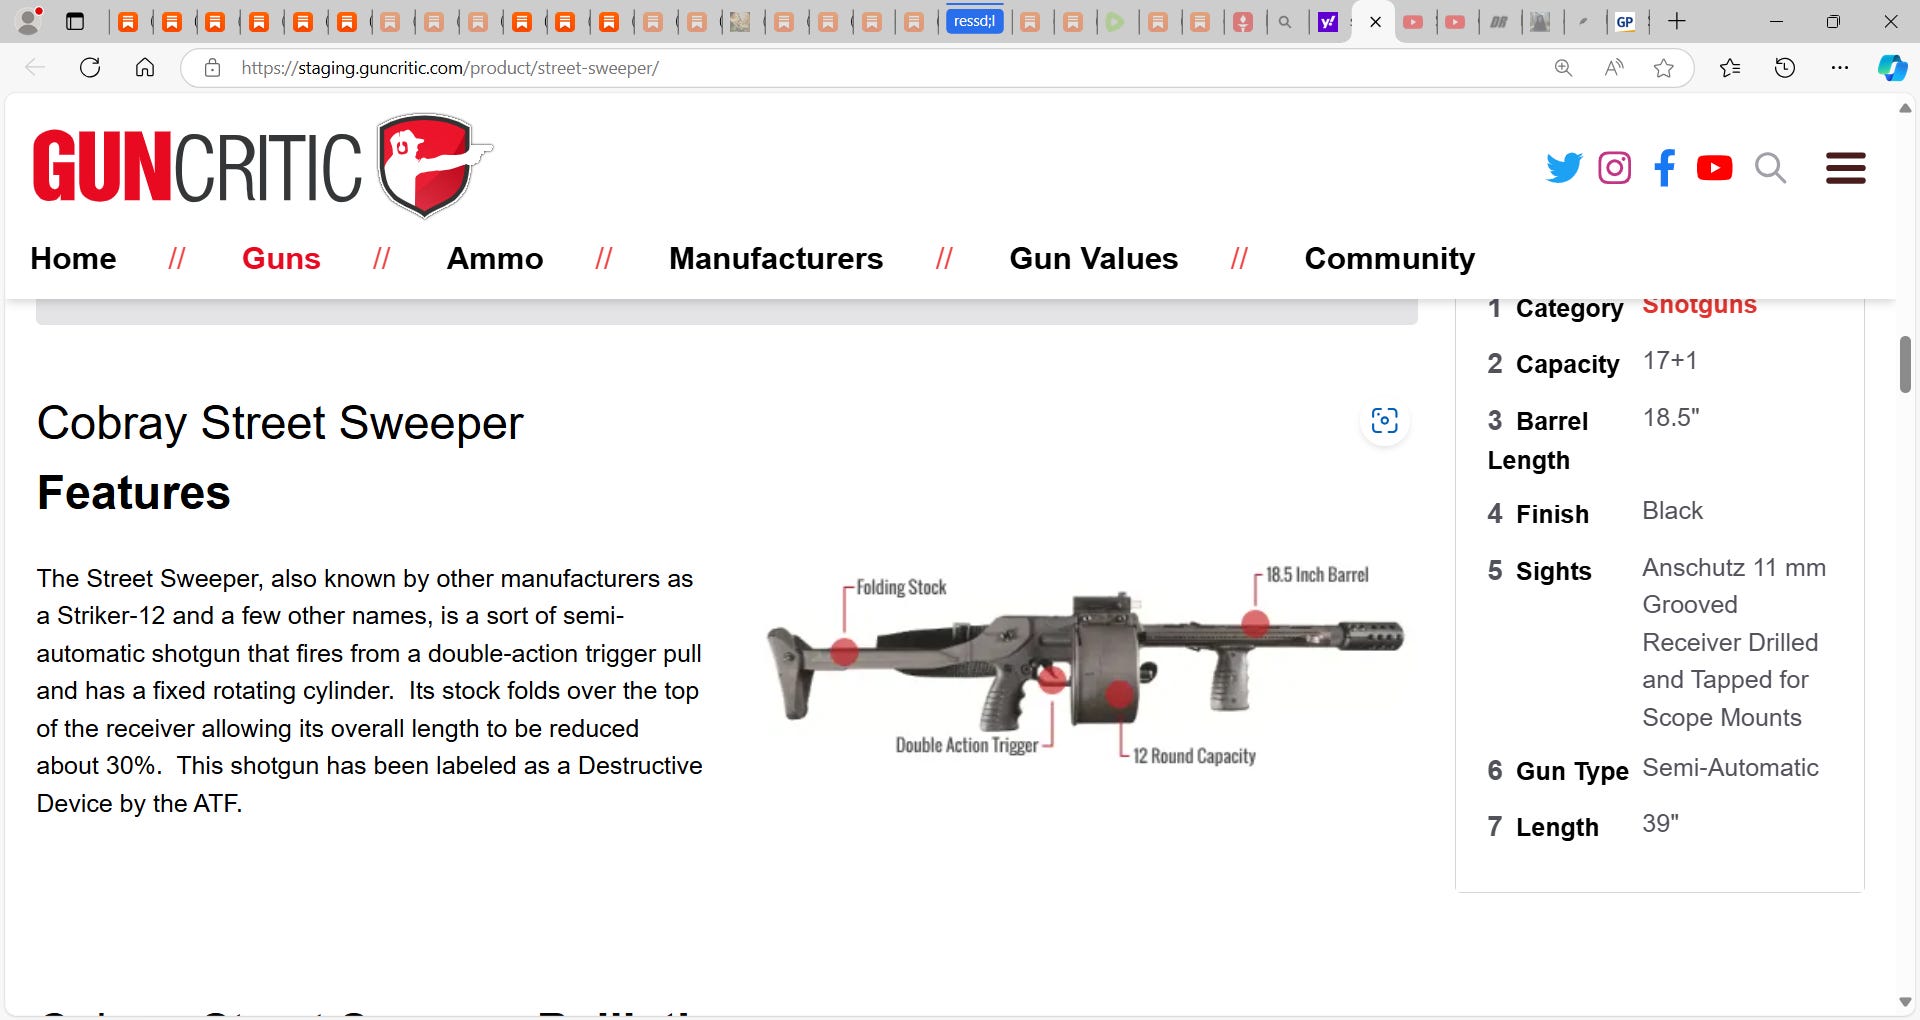Go to browser home page

(x=145, y=68)
